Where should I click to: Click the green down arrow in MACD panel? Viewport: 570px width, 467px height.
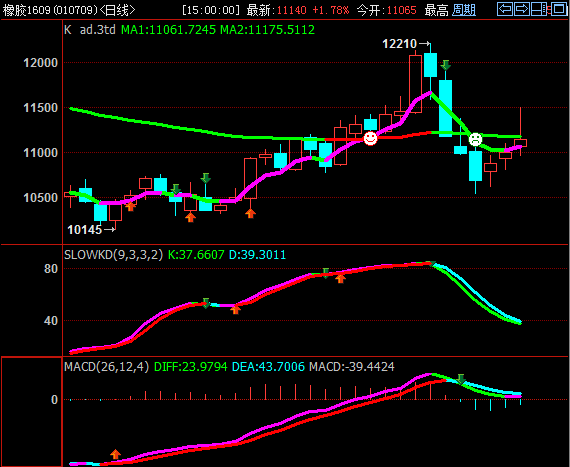click(461, 379)
